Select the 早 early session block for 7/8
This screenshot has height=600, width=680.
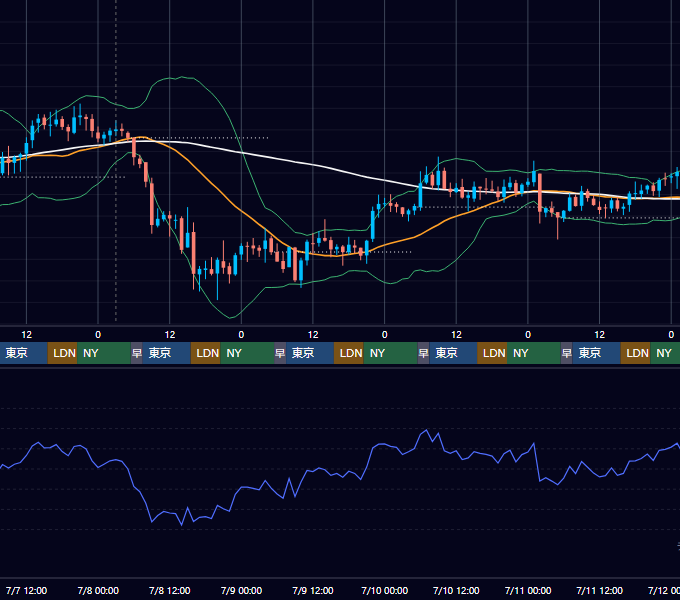[137, 353]
